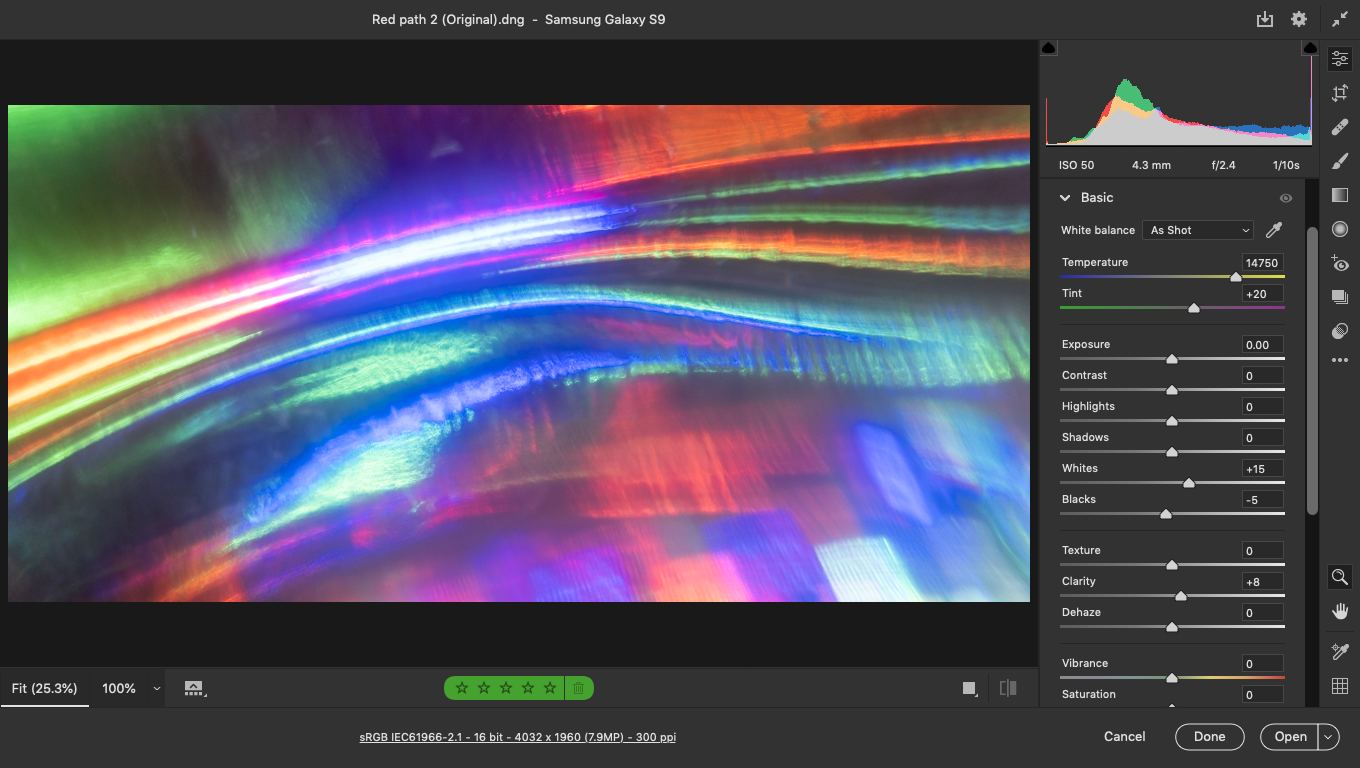Click the Tint value field +20

1262,294
